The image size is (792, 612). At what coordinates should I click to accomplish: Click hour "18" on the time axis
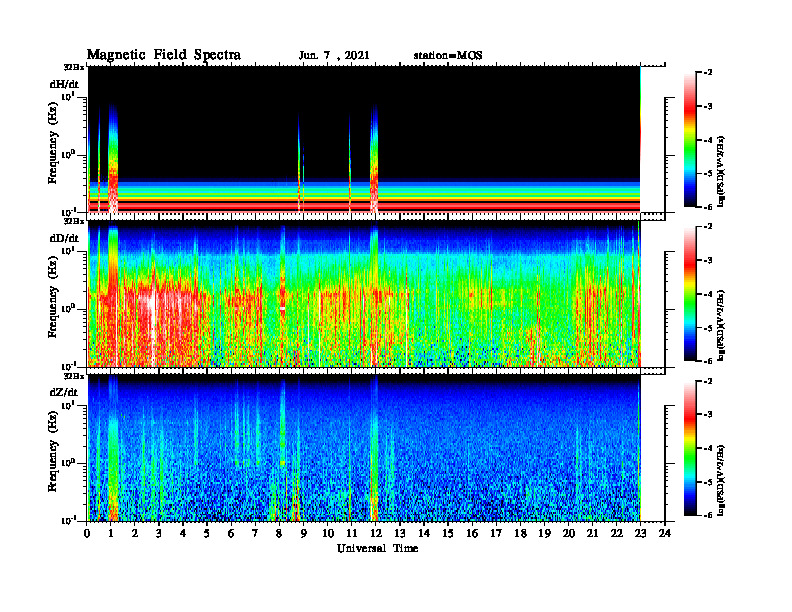pyautogui.click(x=520, y=533)
